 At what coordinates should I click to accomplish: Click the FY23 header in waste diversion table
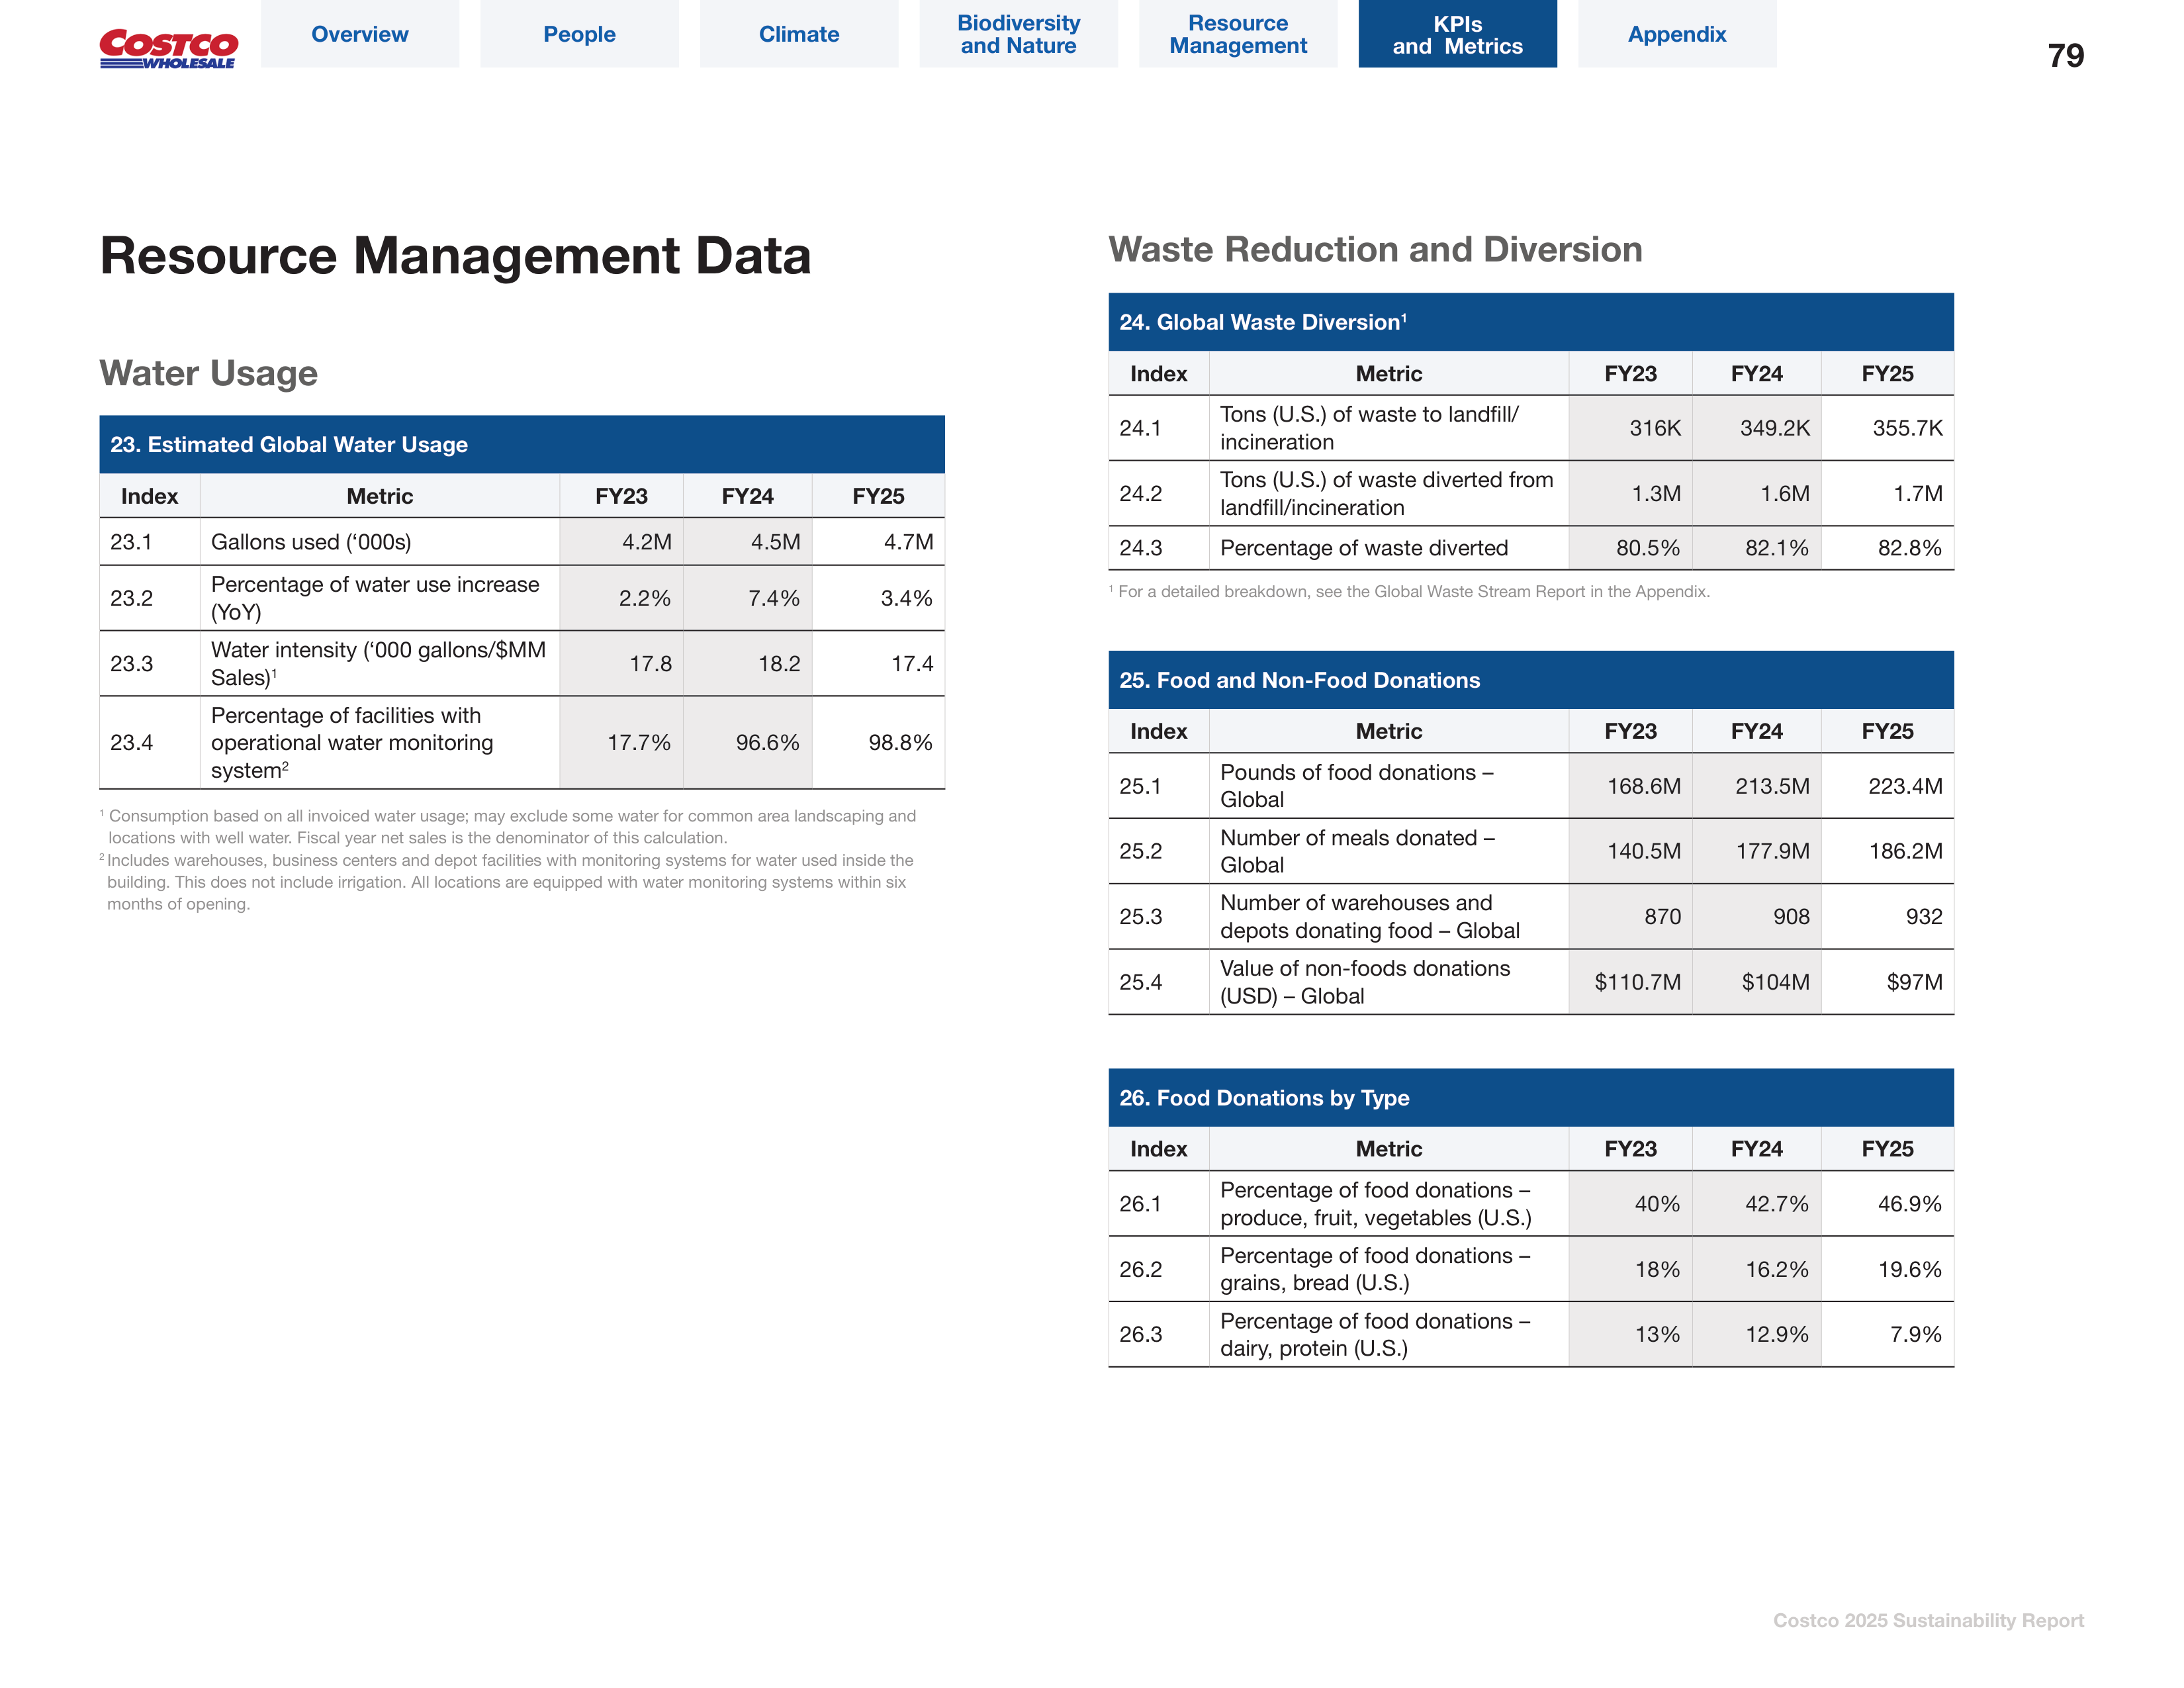[1630, 374]
